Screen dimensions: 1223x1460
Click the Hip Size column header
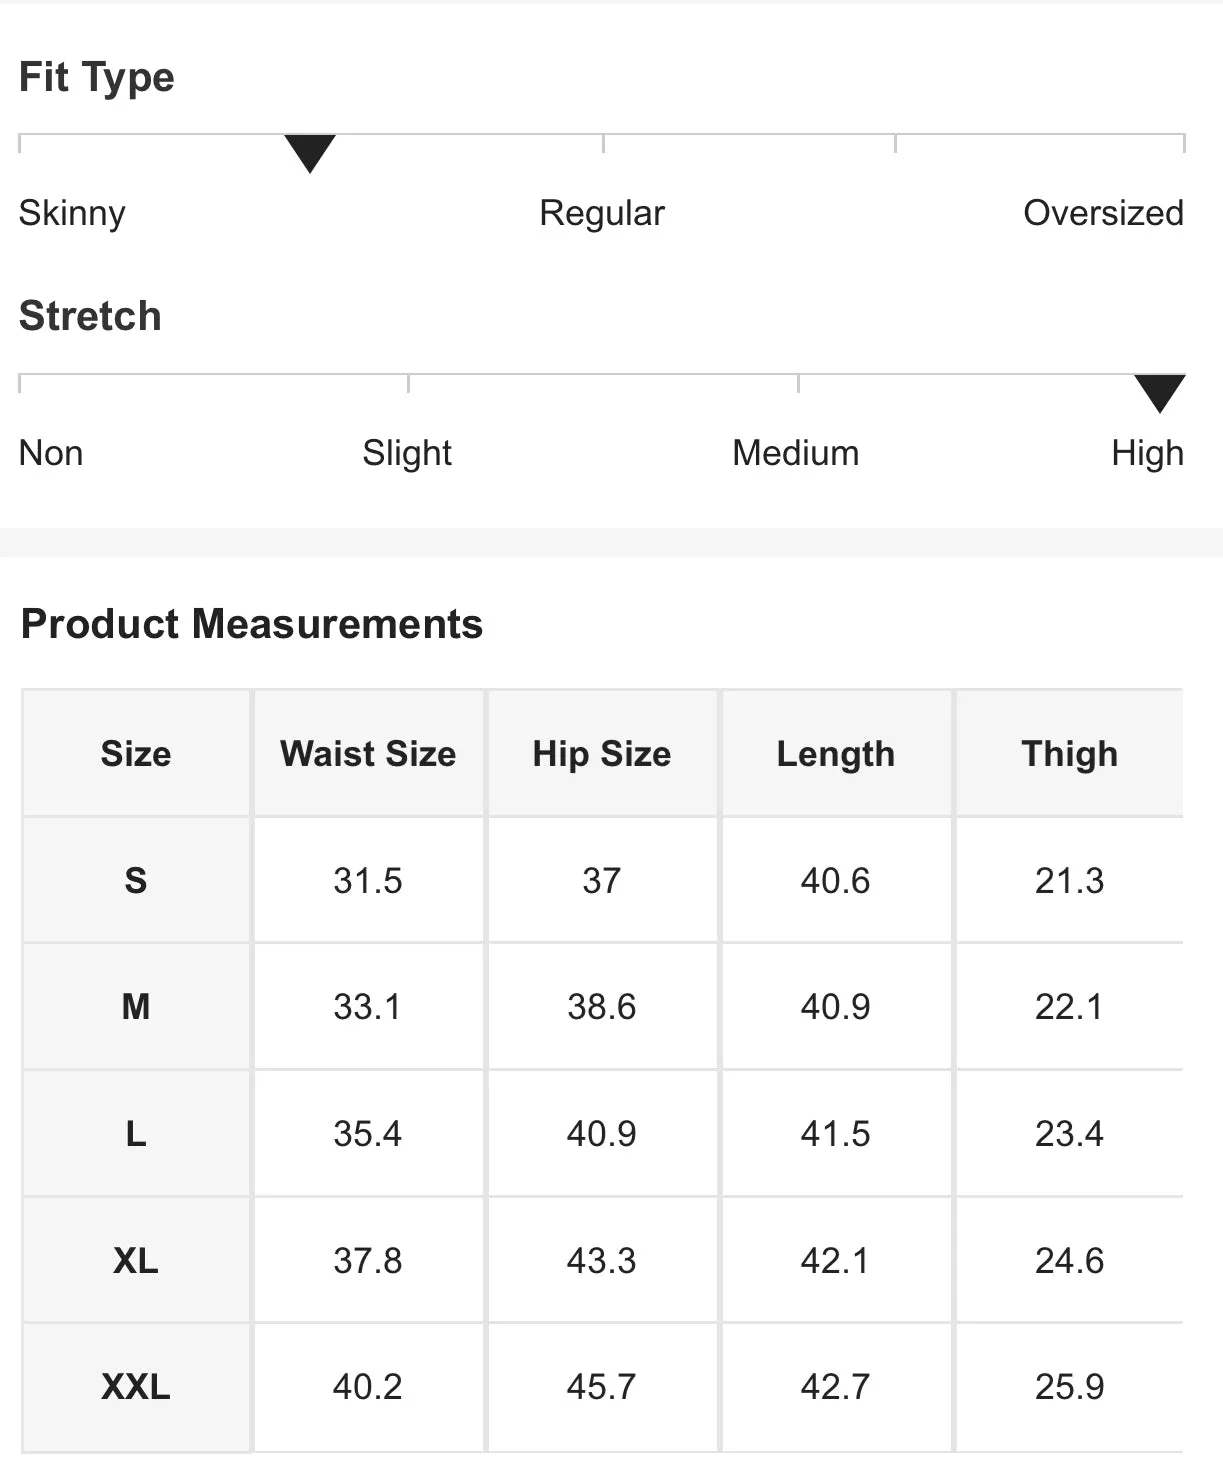point(602,754)
